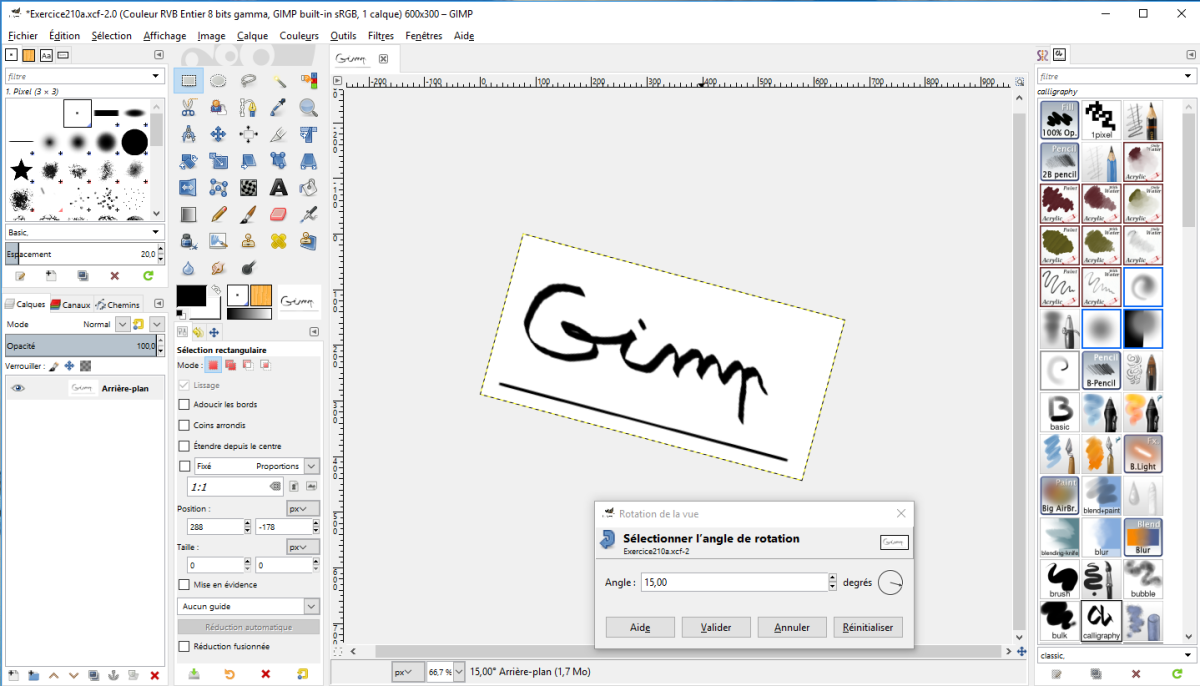
Task: Select the Scissors Select tool
Action: coord(188,108)
